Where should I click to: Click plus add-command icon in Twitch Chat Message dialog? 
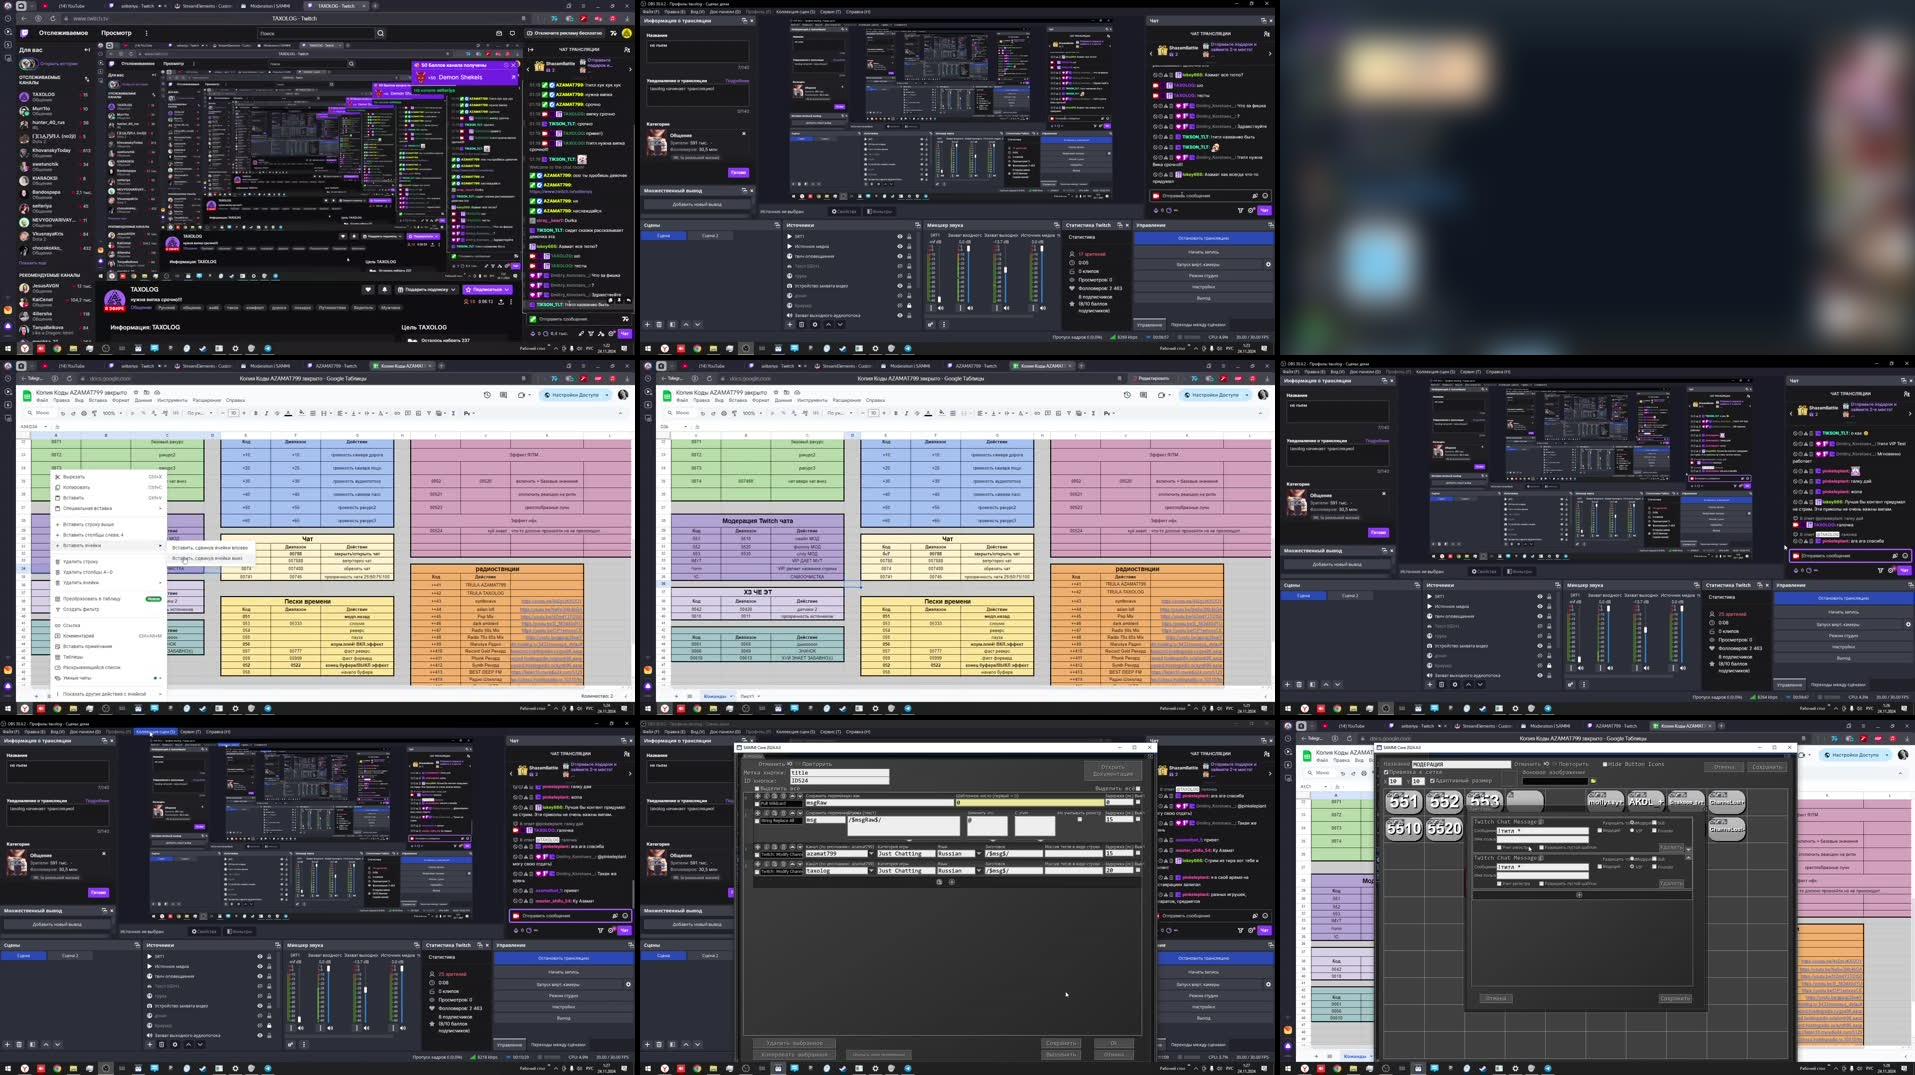[1579, 895]
